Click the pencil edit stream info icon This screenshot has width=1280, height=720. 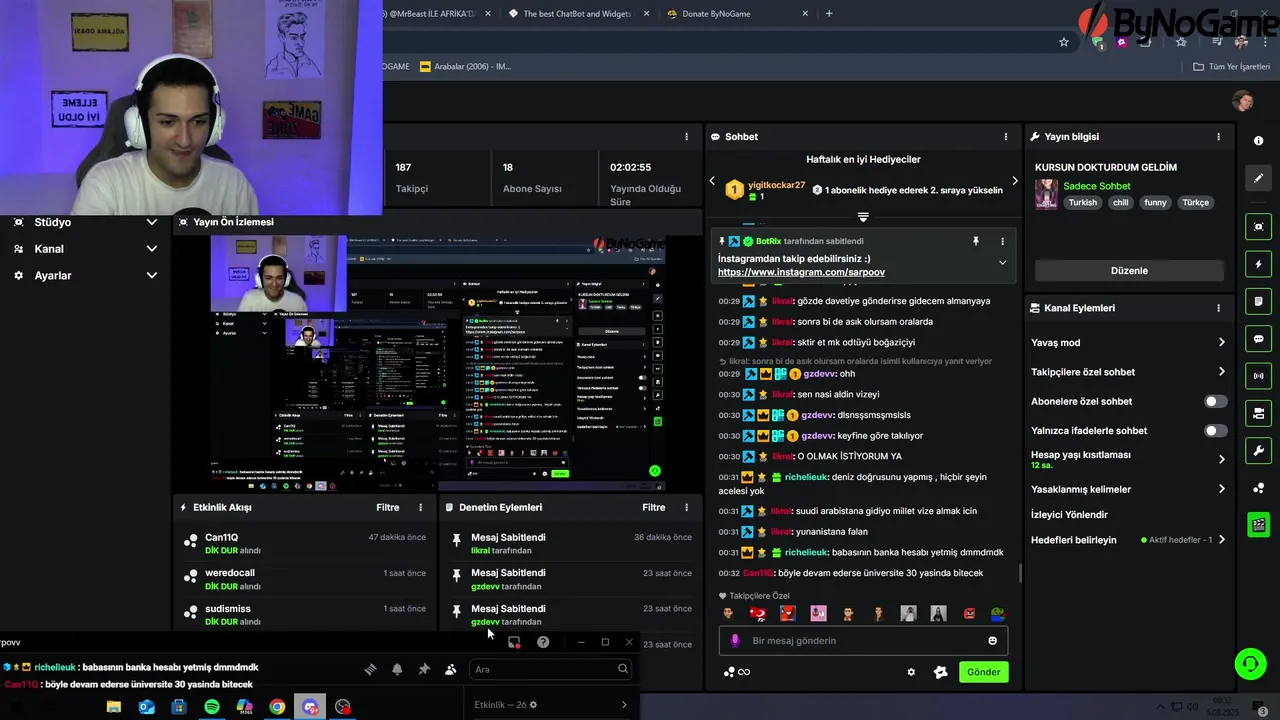point(1259,178)
